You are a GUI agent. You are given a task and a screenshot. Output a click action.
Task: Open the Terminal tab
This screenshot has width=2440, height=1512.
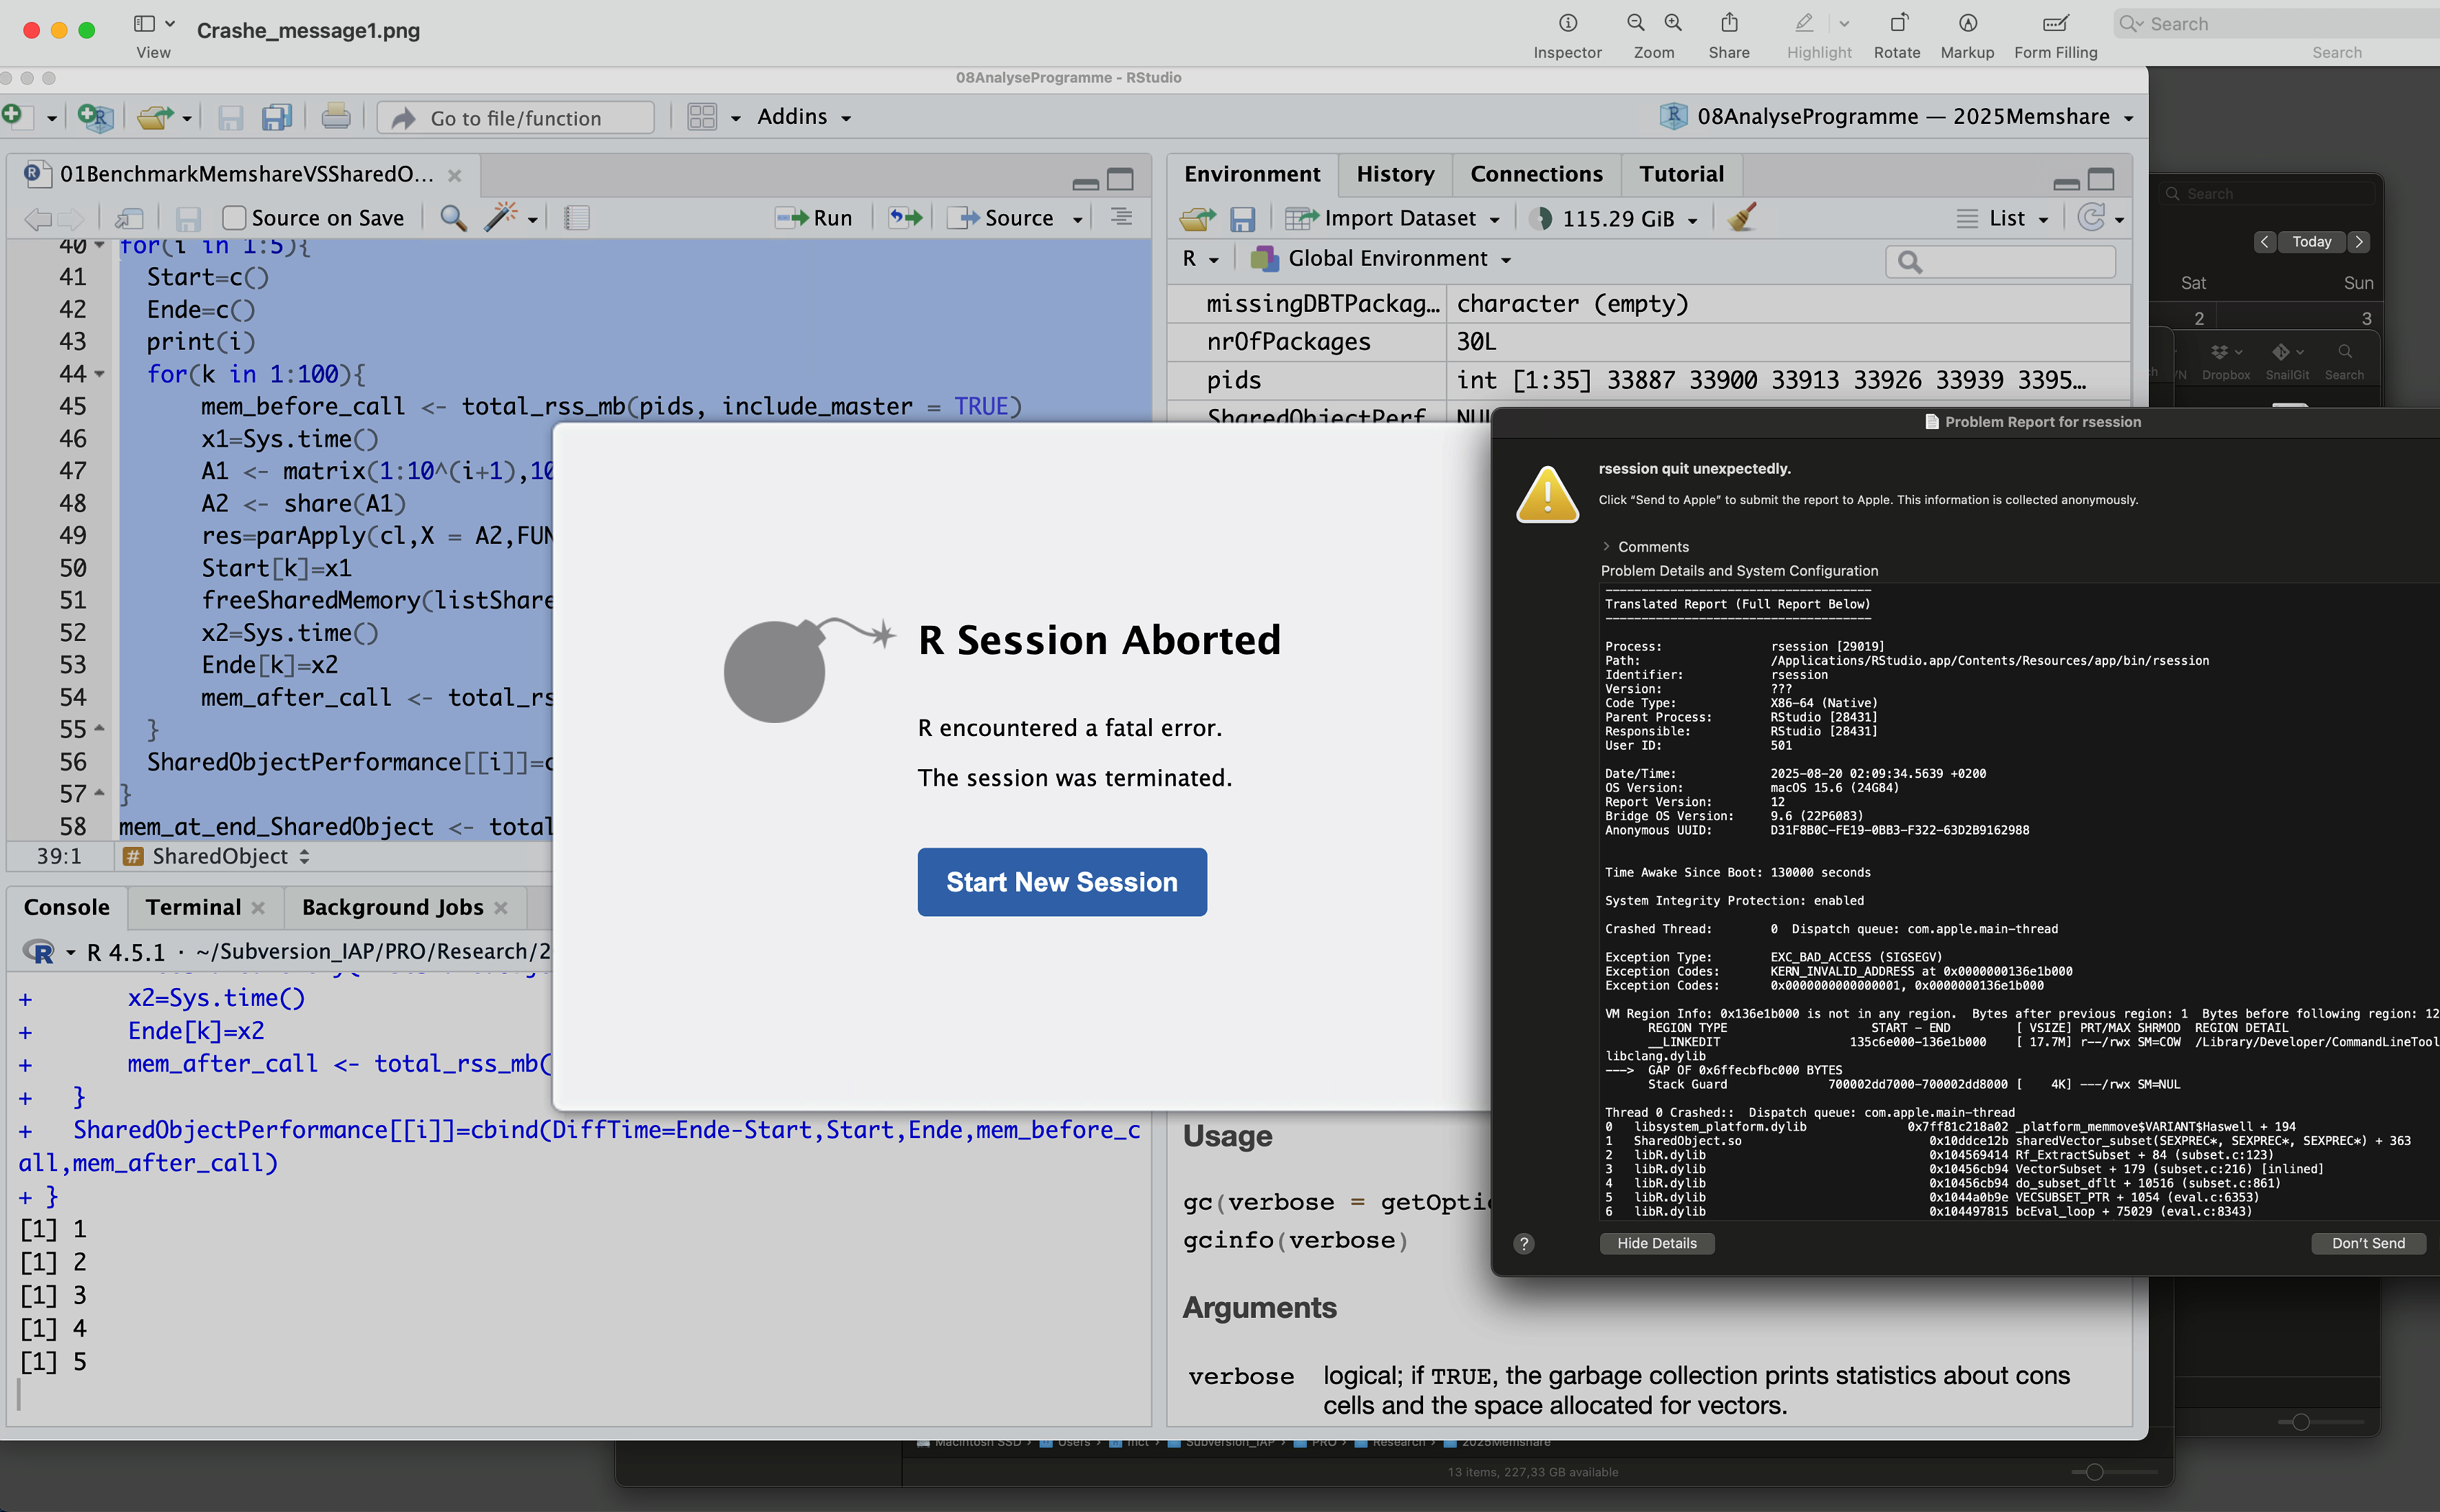[x=193, y=907]
